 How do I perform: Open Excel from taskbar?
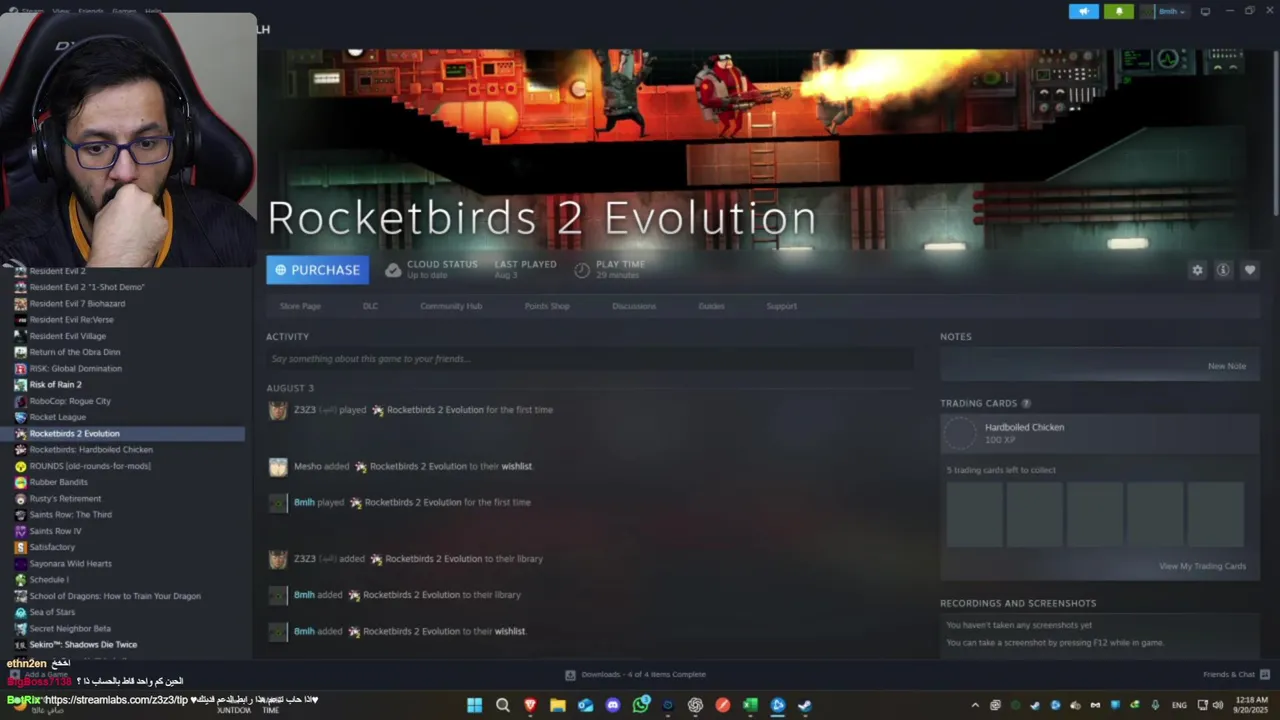[750, 705]
